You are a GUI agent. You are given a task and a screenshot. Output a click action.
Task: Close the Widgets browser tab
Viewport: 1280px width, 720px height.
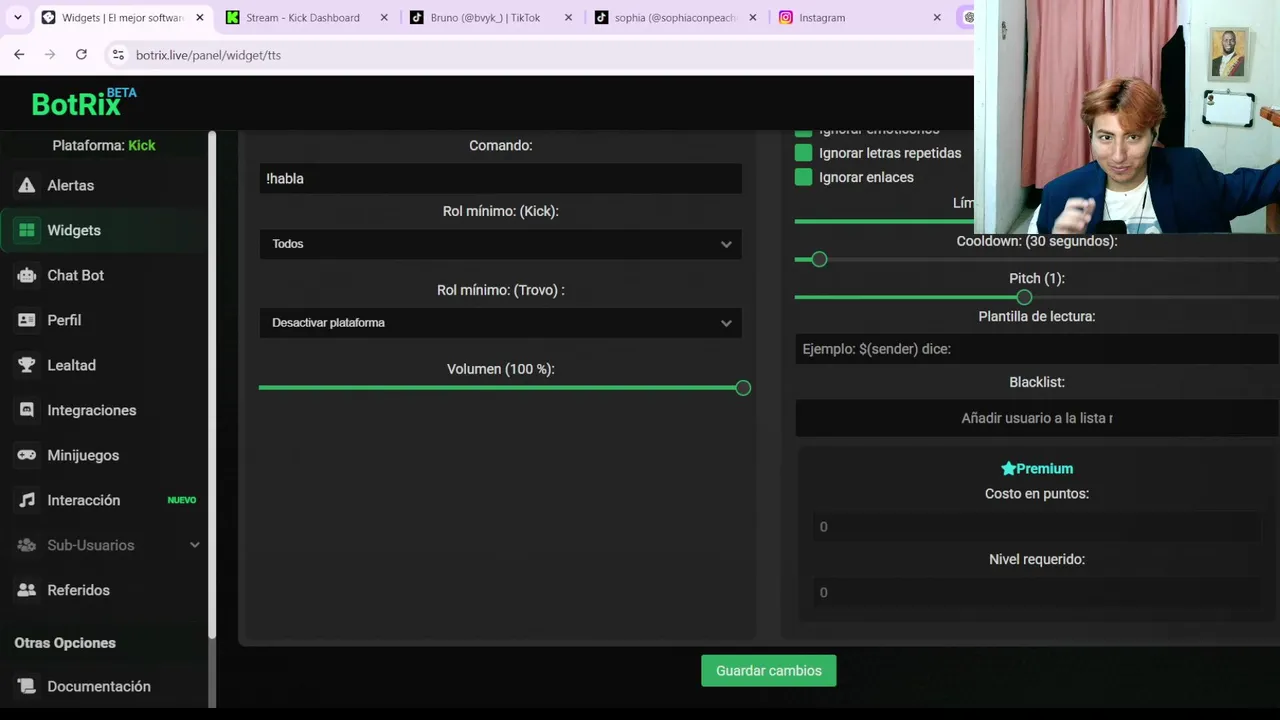[199, 17]
